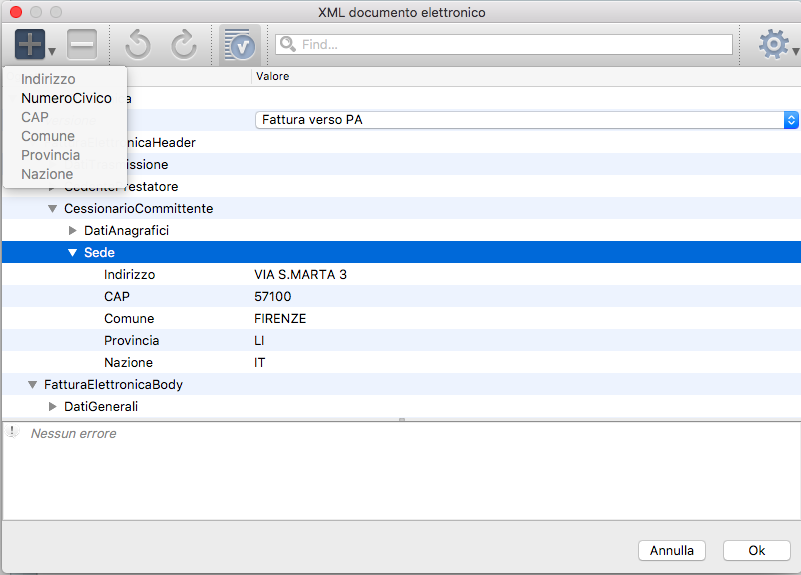This screenshot has height=575, width=801.
Task: Collapse the CessionarioCommittente node
Action: (52, 209)
